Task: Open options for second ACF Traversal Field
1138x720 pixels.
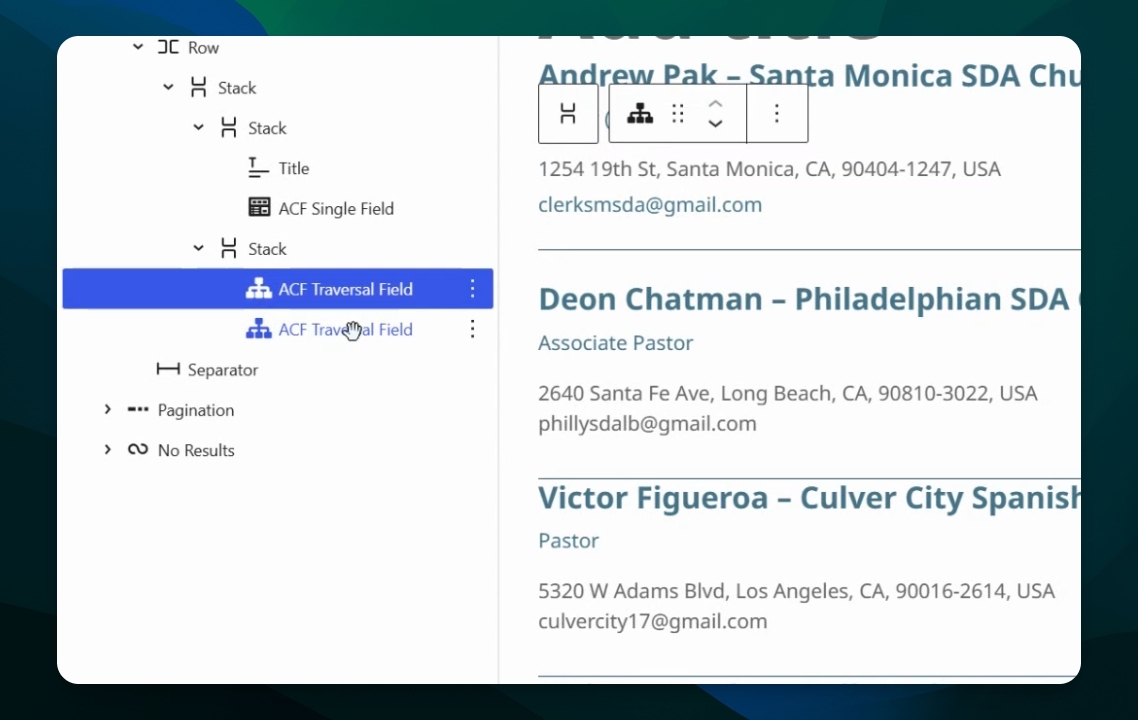Action: tap(472, 329)
